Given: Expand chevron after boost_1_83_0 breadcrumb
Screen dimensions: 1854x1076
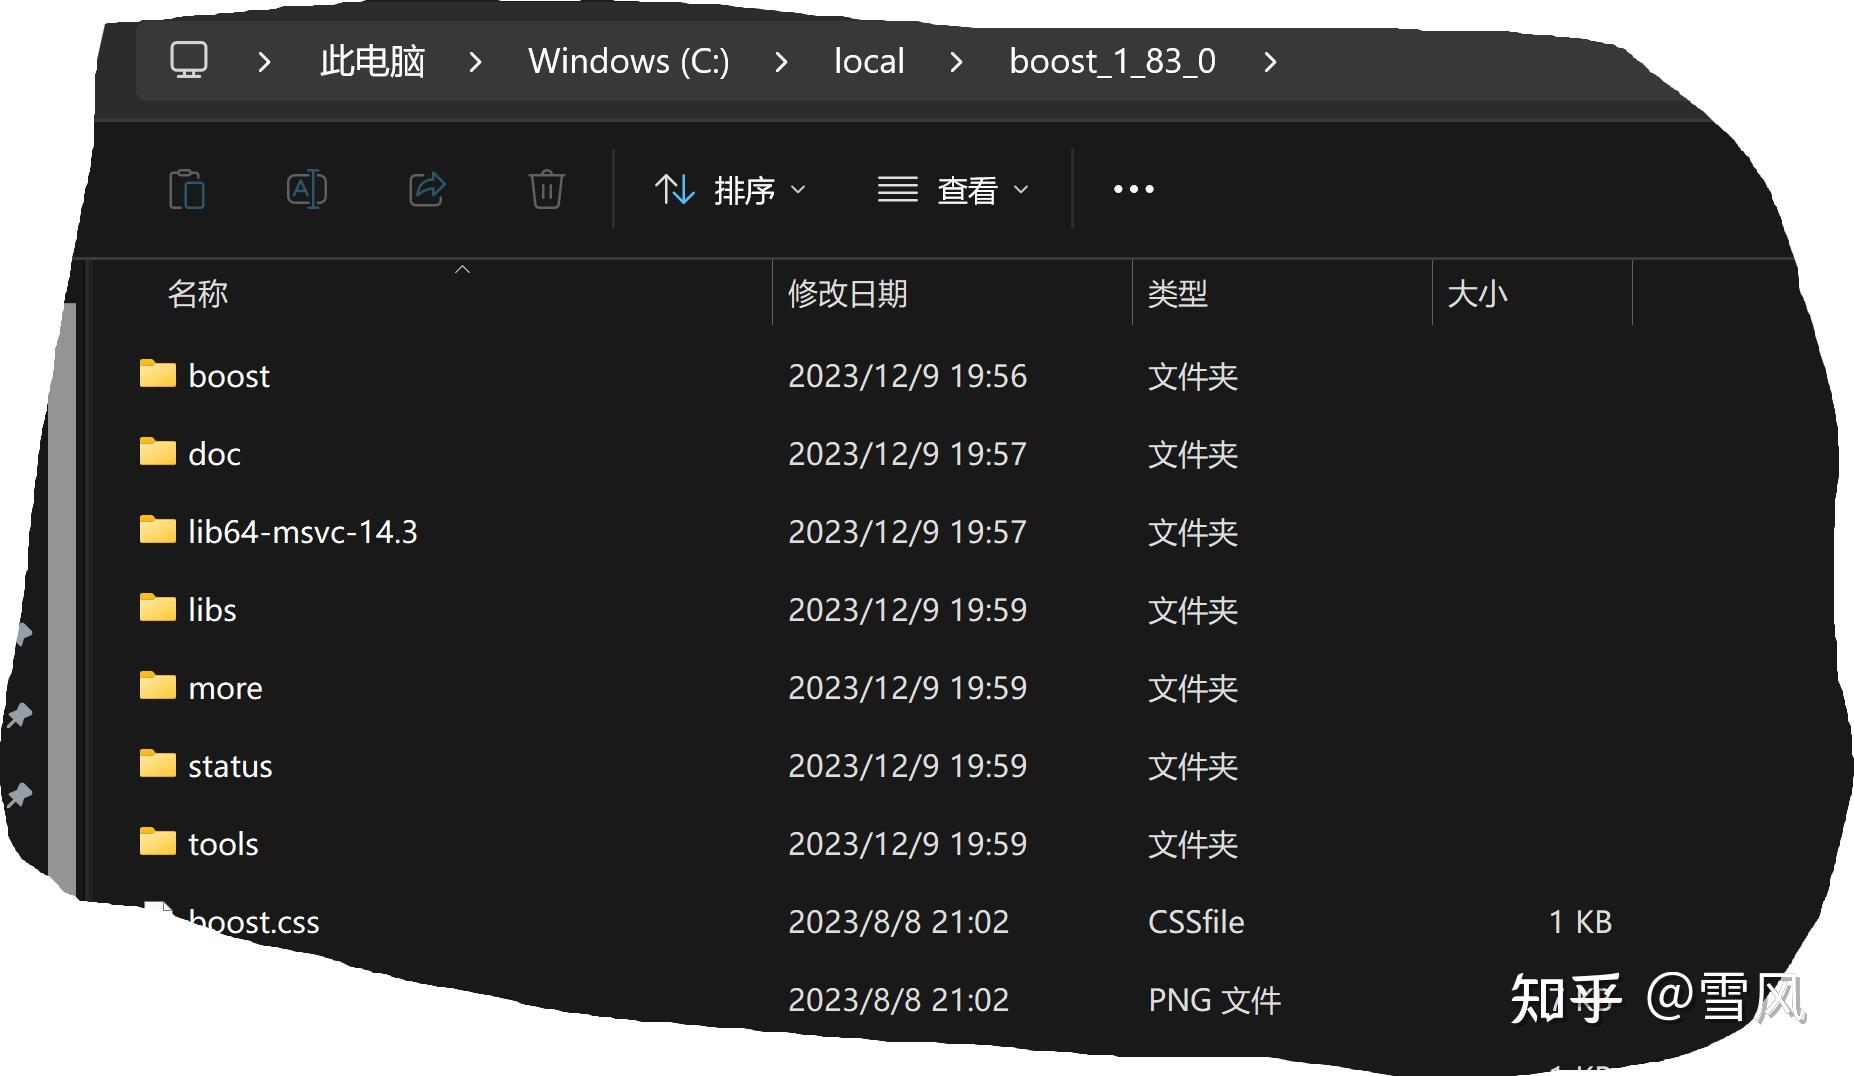Looking at the screenshot, I should coord(1270,62).
